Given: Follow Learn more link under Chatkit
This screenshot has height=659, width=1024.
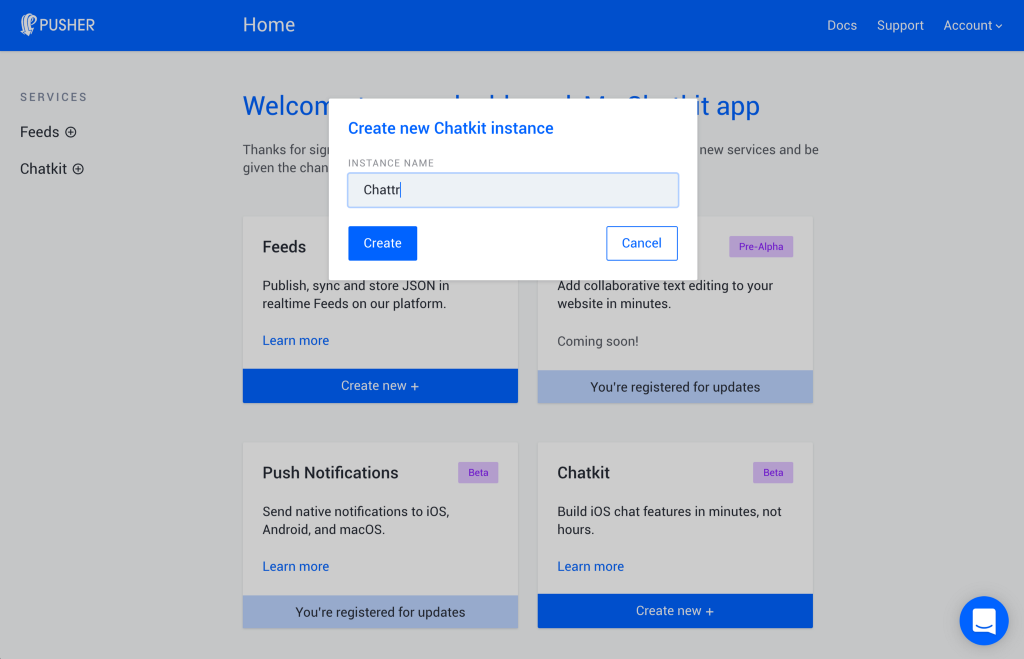Looking at the screenshot, I should coord(590,566).
